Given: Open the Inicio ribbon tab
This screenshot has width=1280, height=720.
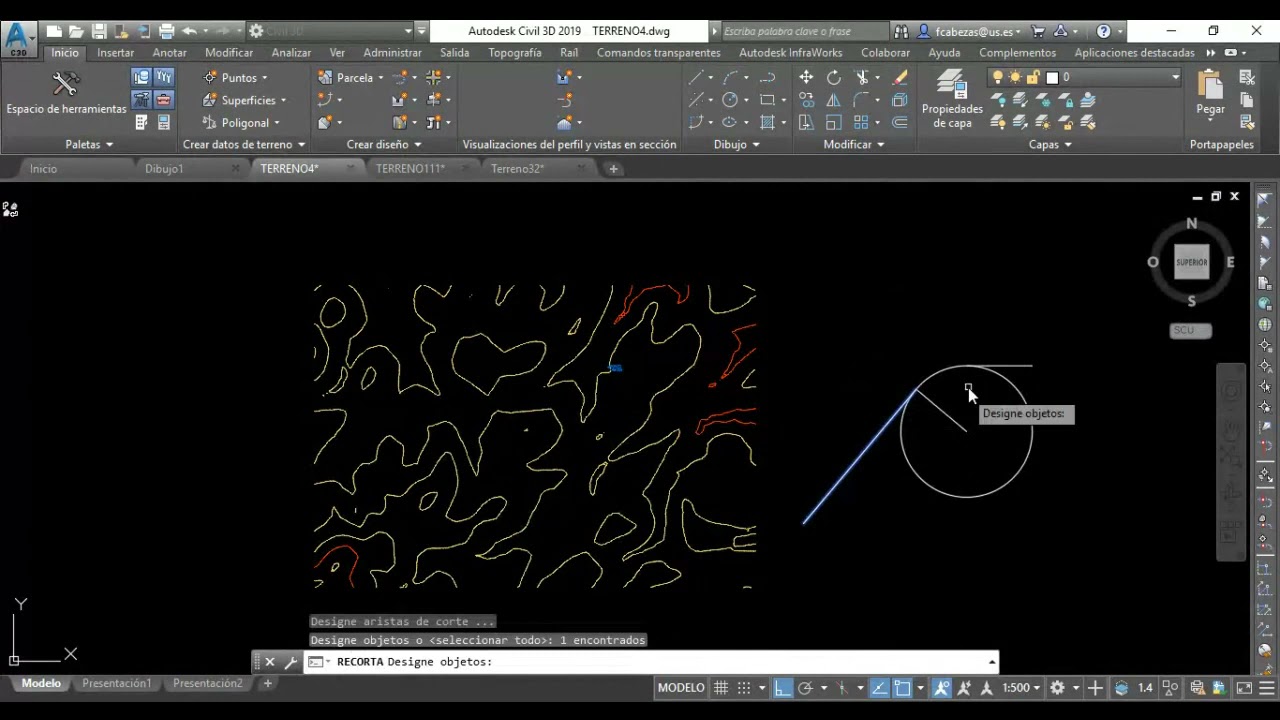Looking at the screenshot, I should [x=65, y=52].
